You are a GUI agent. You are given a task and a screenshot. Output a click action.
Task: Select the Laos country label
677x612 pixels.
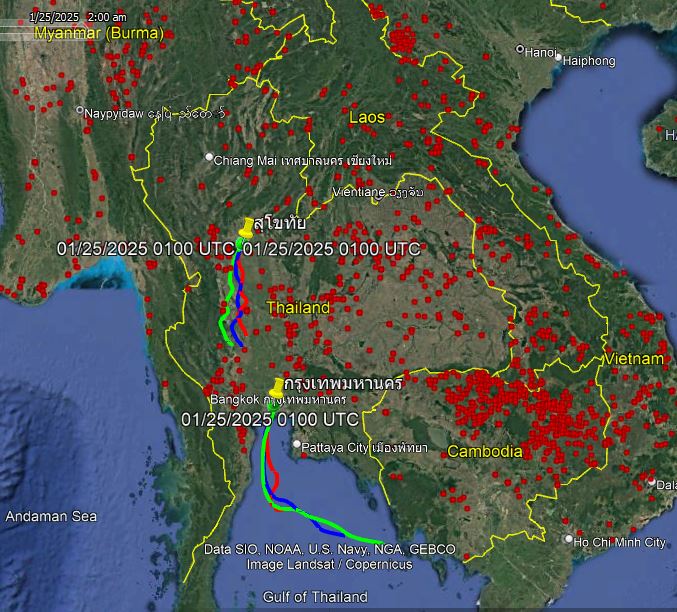[366, 118]
